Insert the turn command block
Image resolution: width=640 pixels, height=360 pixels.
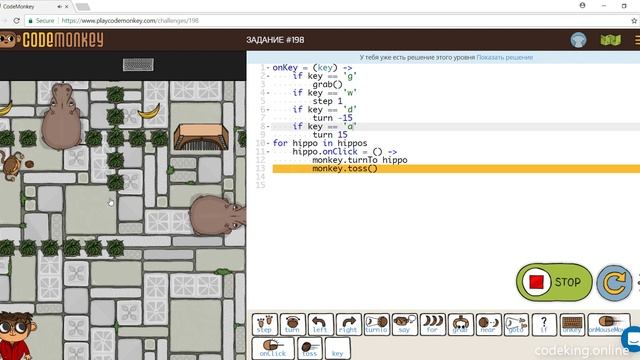[x=293, y=324]
